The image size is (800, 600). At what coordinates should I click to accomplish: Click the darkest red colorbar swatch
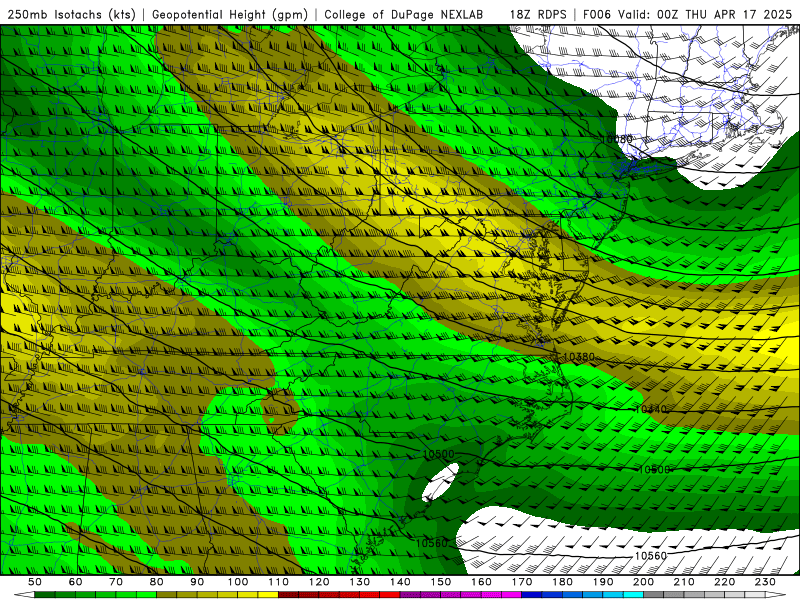click(289, 595)
